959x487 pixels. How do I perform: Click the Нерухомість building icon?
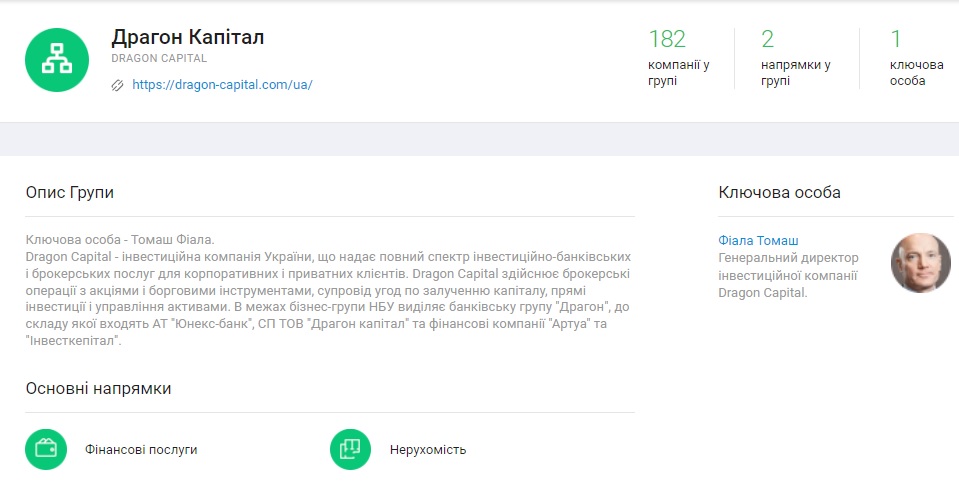coord(350,449)
